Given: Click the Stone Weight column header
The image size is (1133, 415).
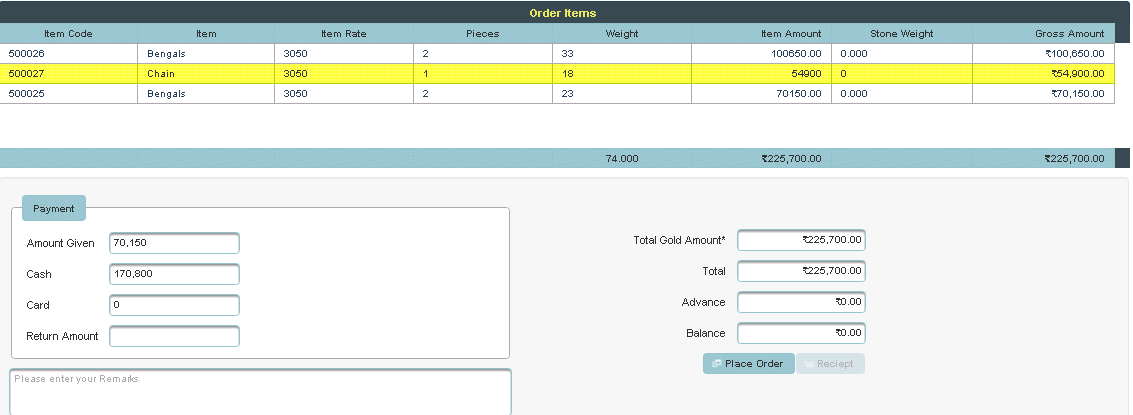Looking at the screenshot, I should 901,34.
